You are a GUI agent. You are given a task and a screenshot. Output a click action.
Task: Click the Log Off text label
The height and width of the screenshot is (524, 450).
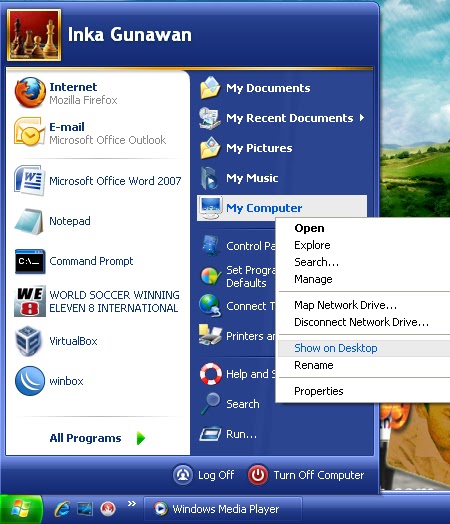(216, 475)
